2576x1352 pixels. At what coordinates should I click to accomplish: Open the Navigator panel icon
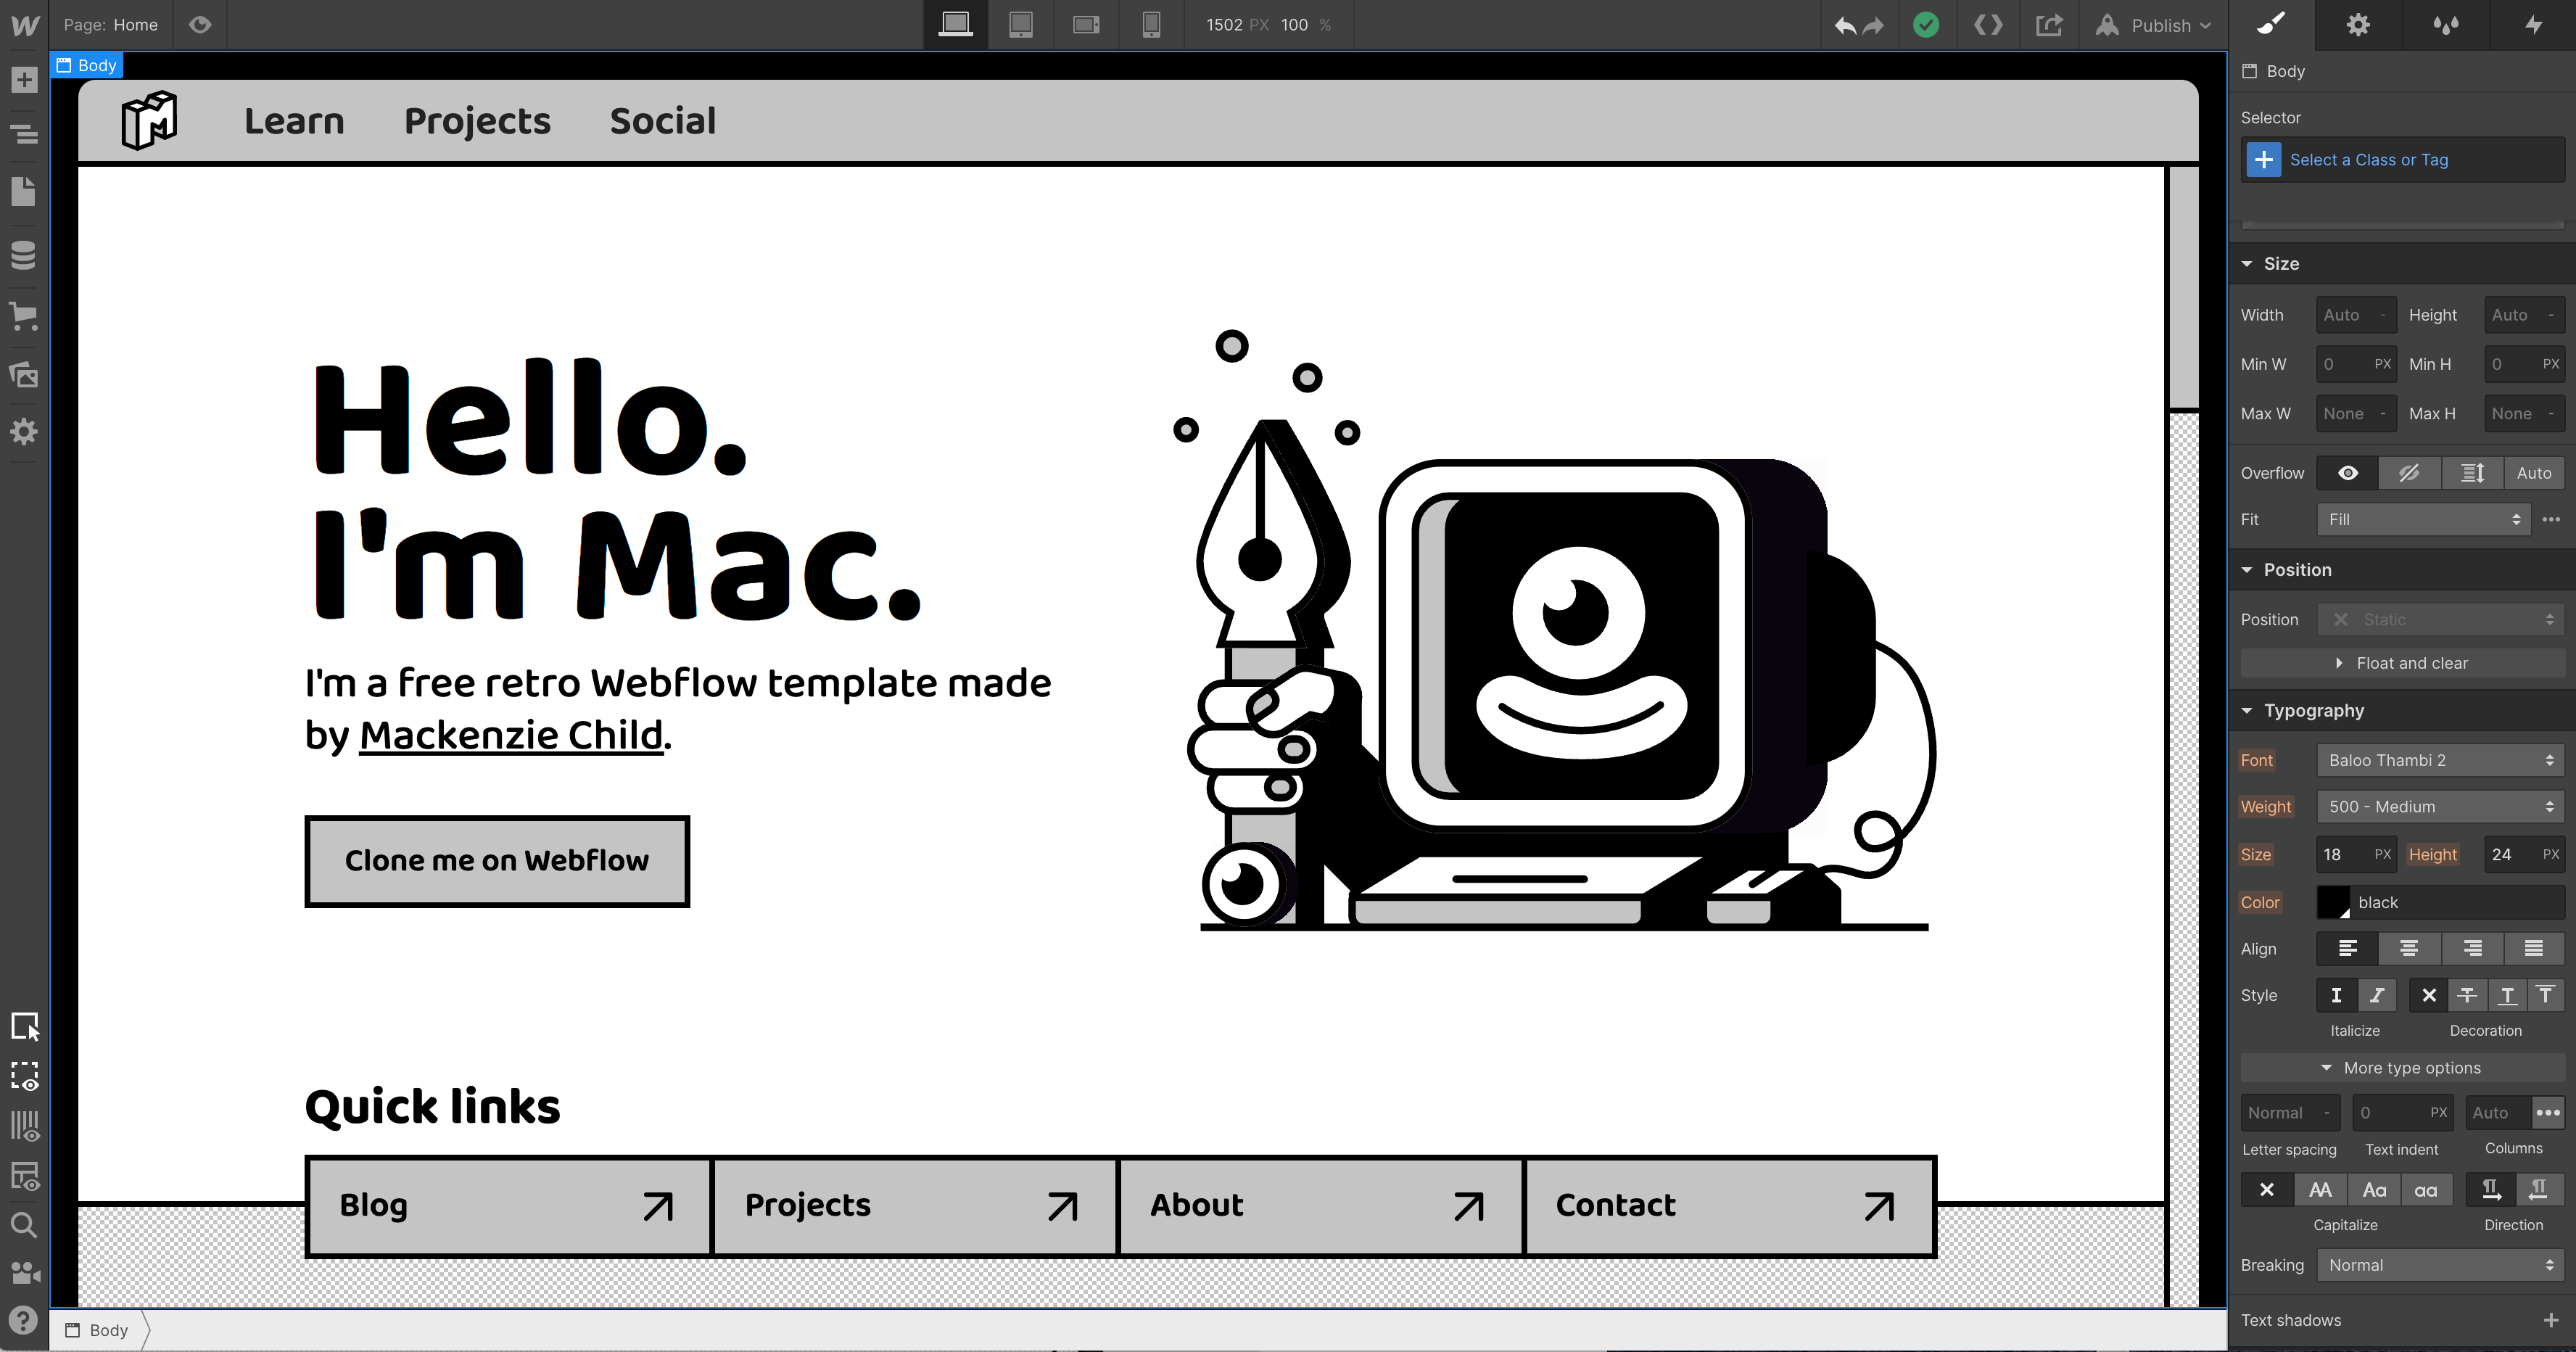24,134
